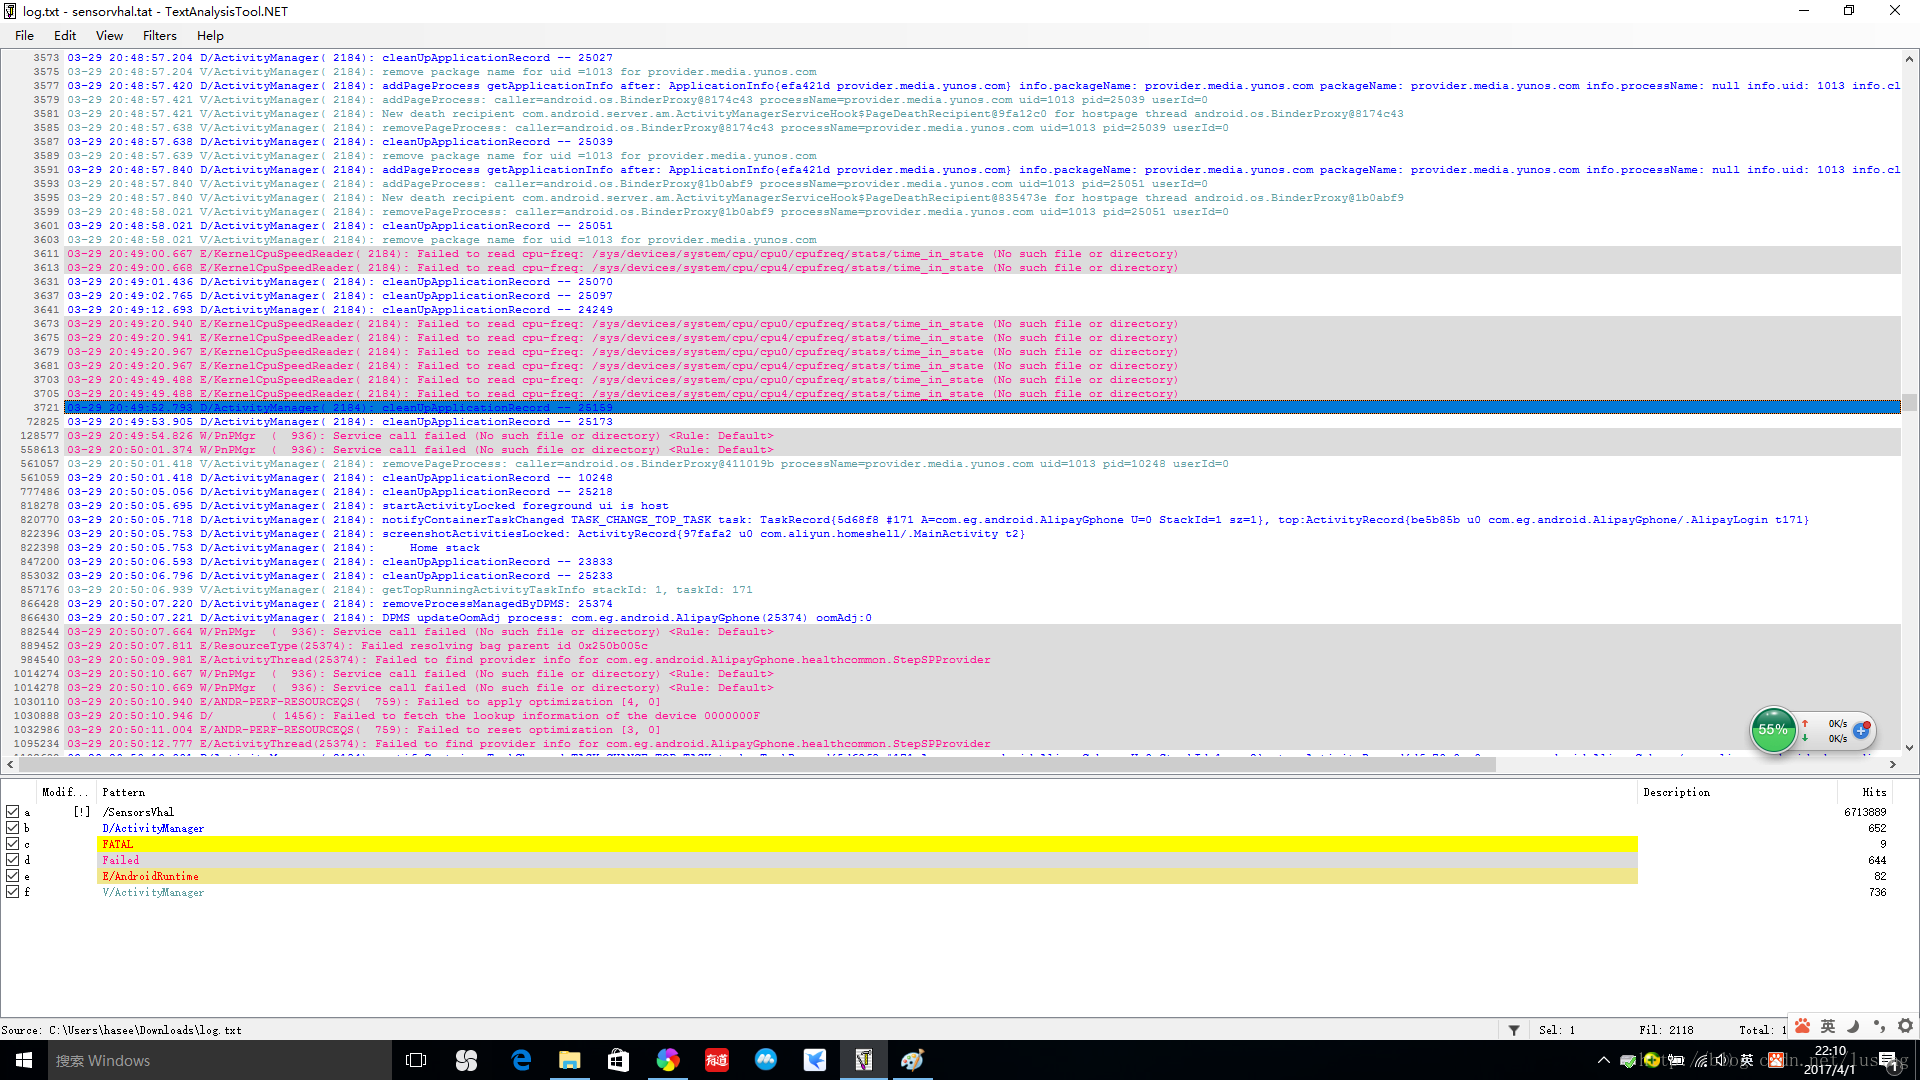Click the horizontal scrollbar of log view
Image resolution: width=1920 pixels, height=1080 pixels.
tap(757, 764)
